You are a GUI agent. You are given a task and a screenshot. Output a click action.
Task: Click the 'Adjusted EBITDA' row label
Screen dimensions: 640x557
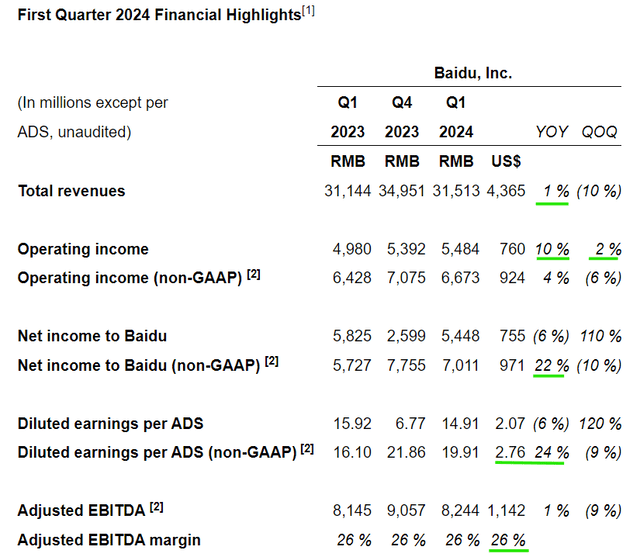pos(81,511)
